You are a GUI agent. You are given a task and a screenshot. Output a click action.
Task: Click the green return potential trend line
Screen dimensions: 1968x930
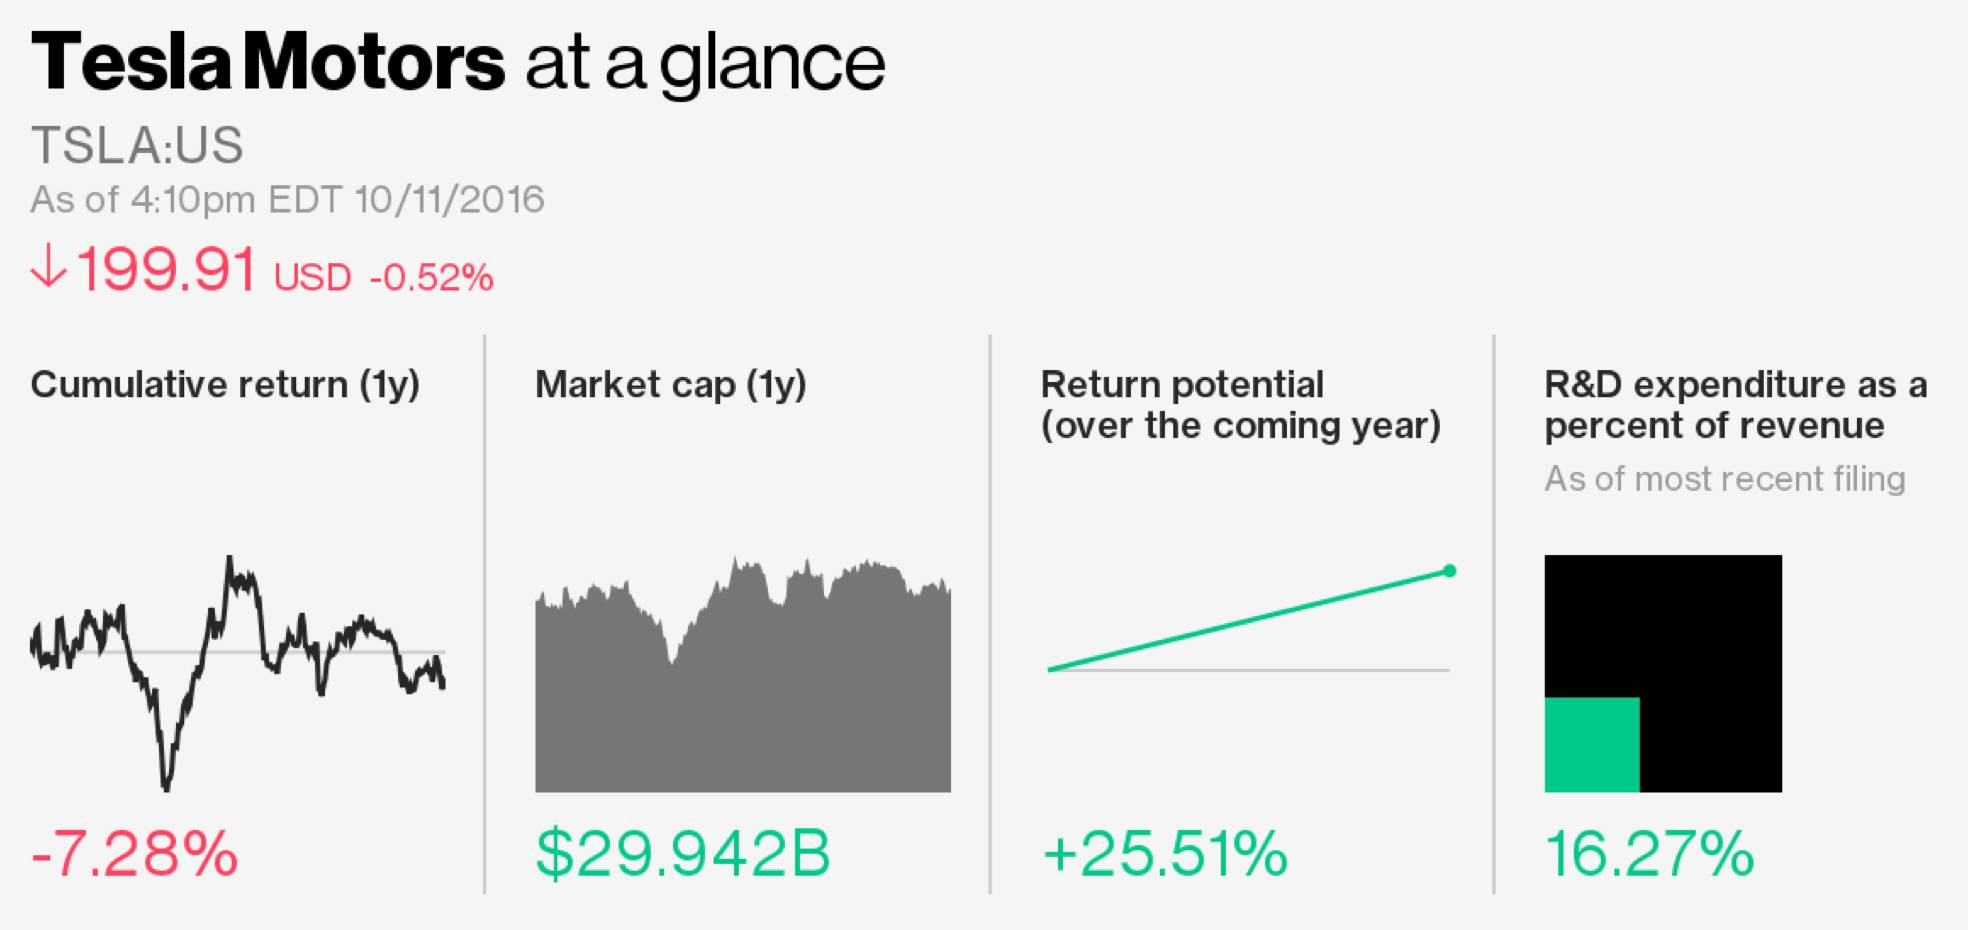pyautogui.click(x=1248, y=620)
